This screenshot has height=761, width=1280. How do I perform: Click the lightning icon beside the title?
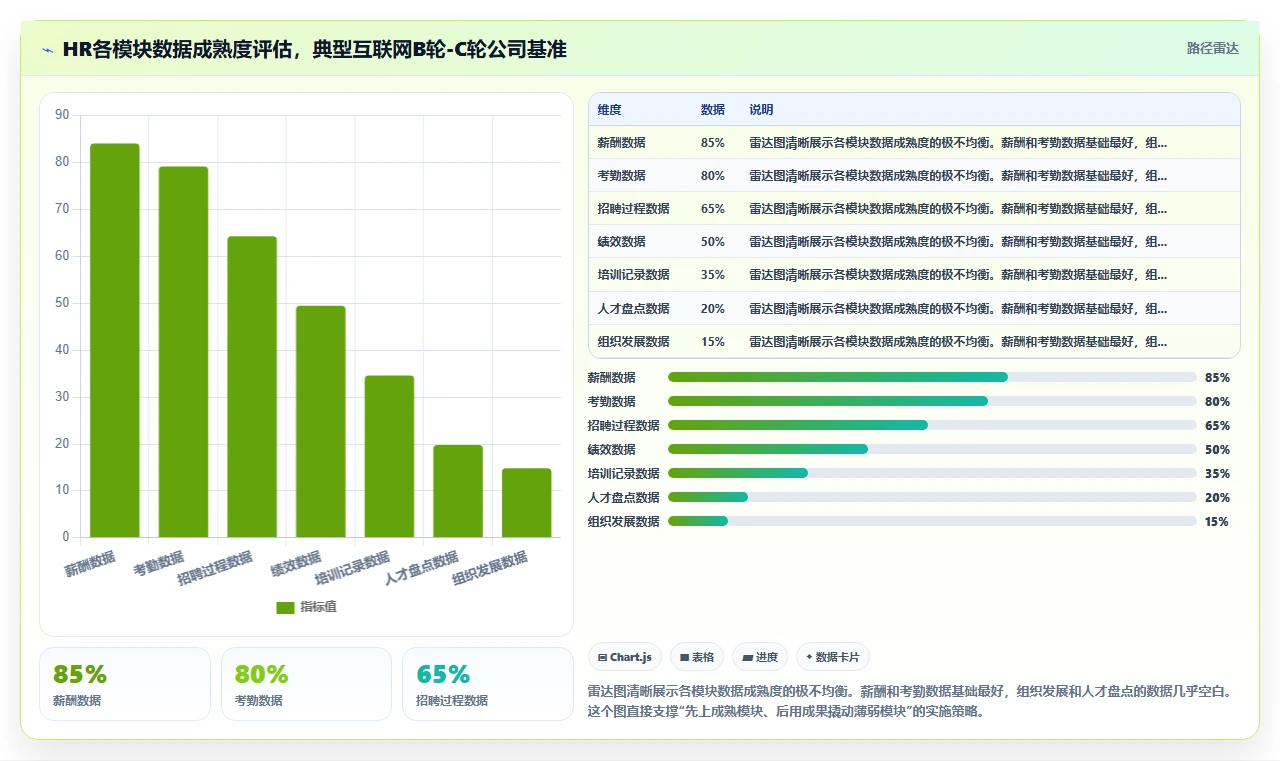(48, 49)
